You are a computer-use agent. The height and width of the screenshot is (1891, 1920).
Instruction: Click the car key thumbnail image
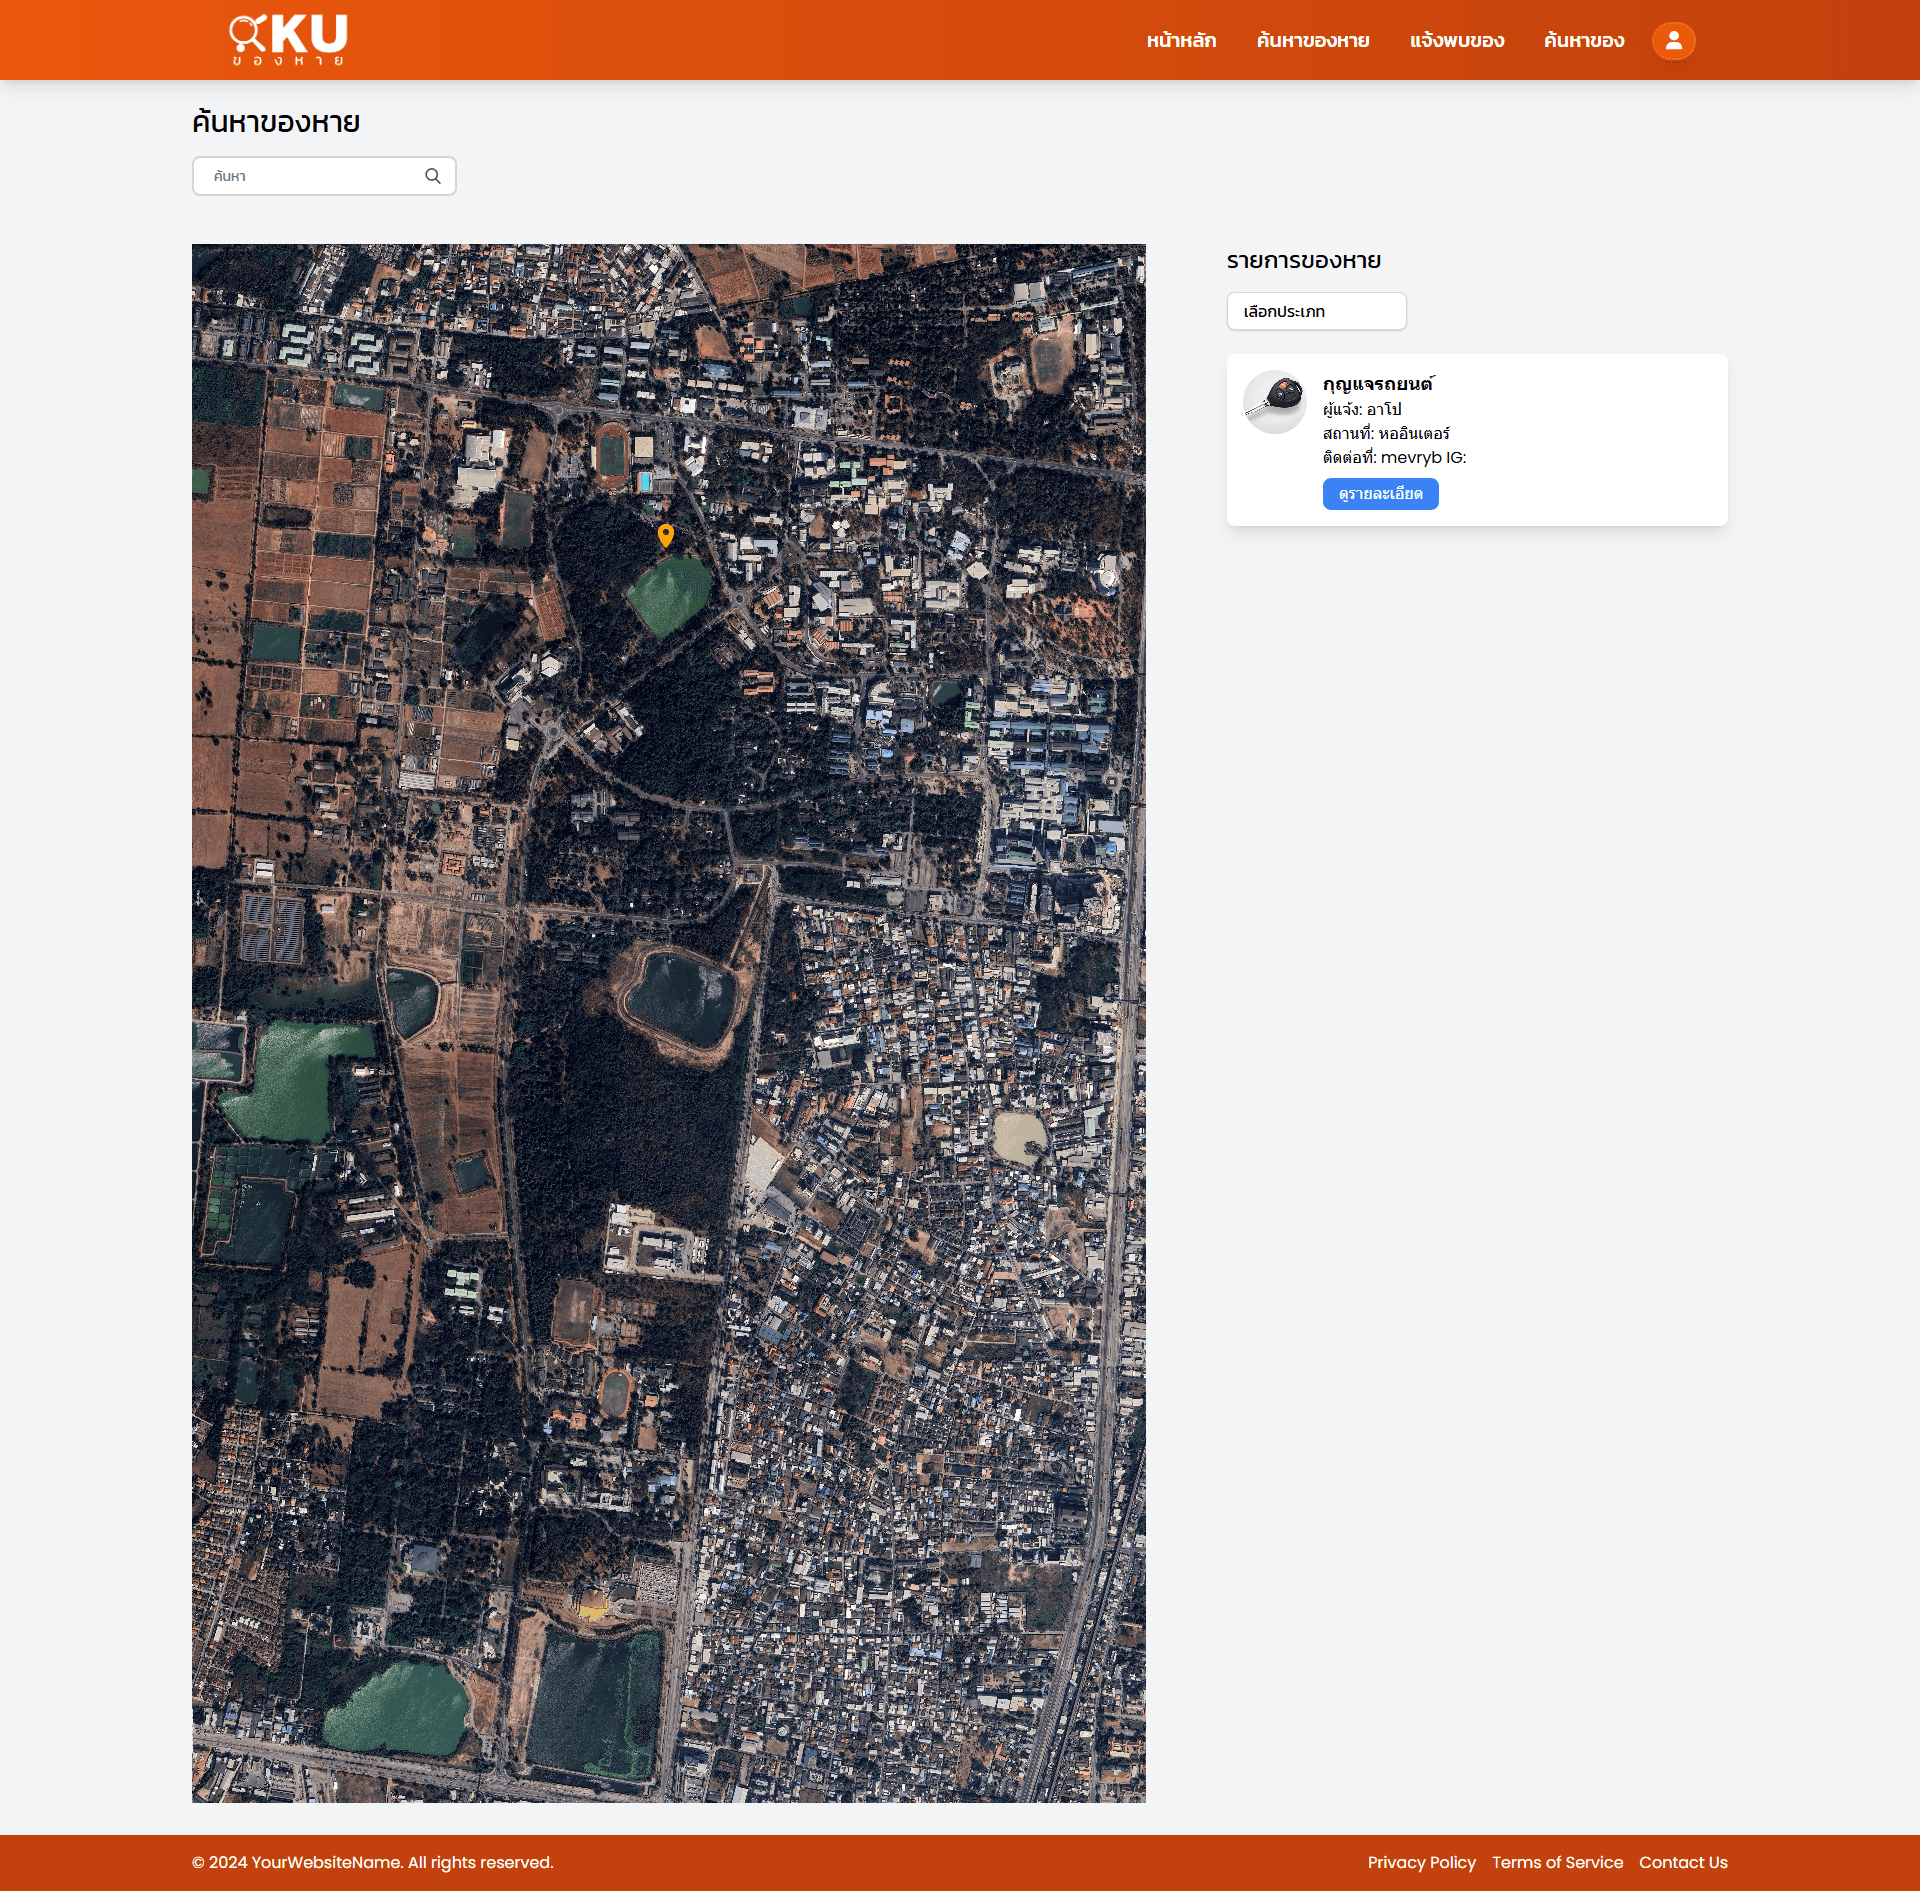coord(1274,402)
